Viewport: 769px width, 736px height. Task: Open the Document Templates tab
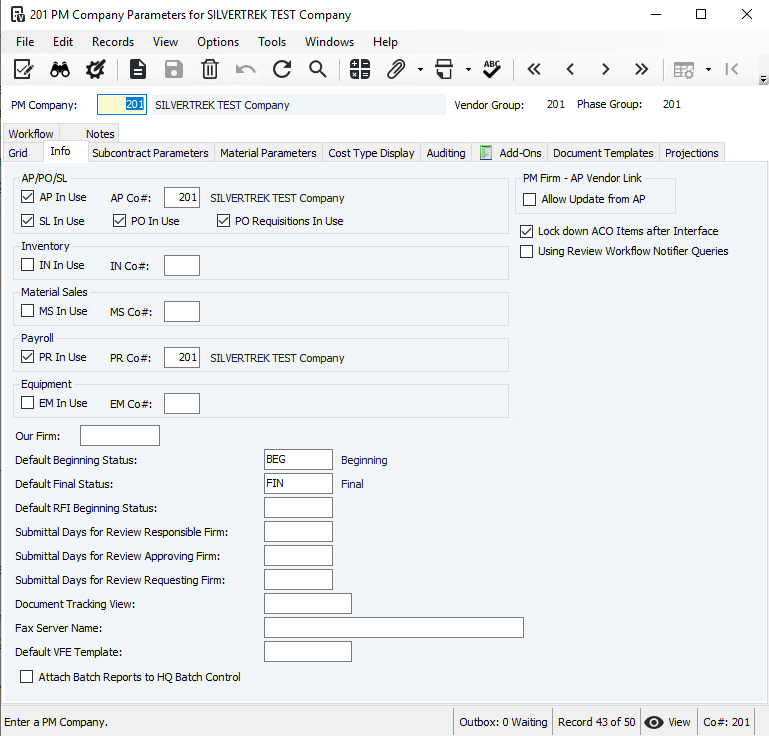coord(603,153)
